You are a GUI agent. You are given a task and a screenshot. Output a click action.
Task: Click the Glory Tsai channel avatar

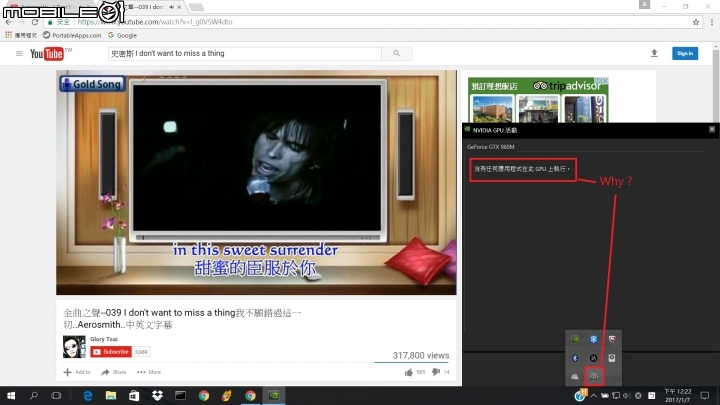click(x=74, y=347)
